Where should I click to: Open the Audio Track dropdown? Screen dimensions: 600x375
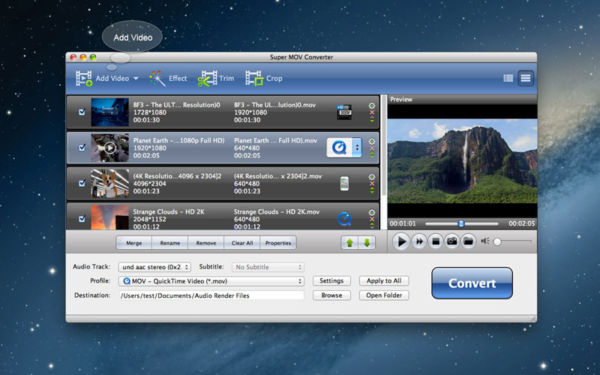[155, 267]
